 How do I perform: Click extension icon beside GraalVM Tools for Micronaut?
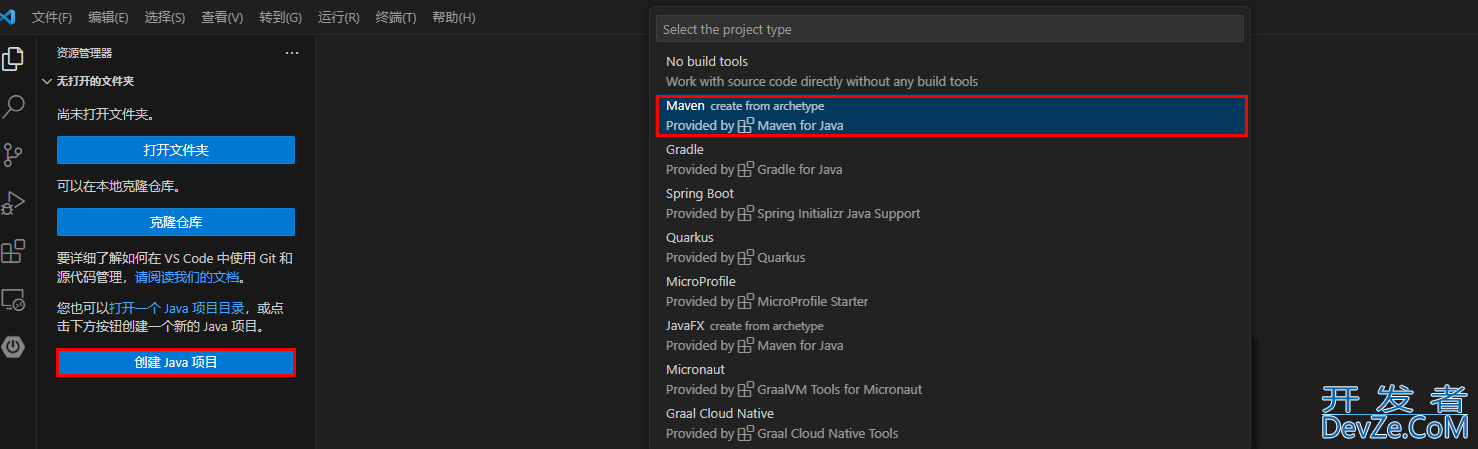click(746, 389)
